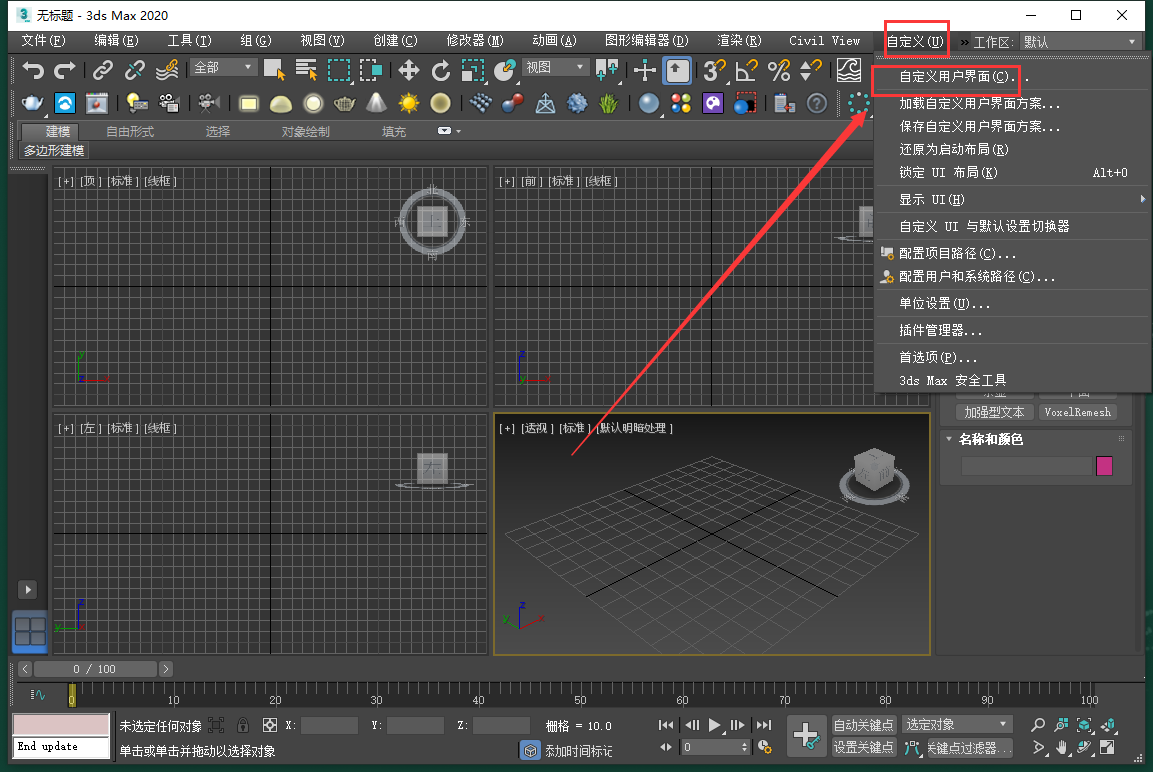Click the Redo arrow icon
Viewport: 1153px width, 772px height.
click(65, 70)
